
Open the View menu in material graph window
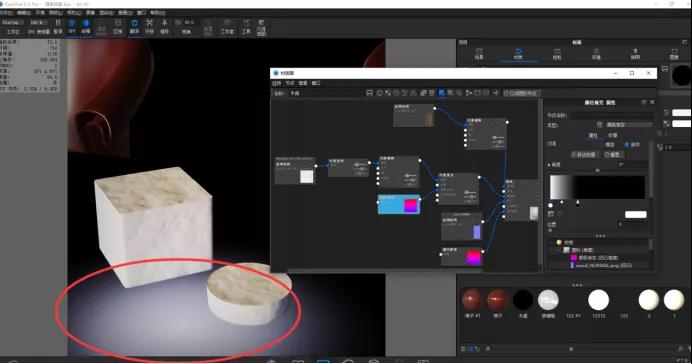point(303,83)
